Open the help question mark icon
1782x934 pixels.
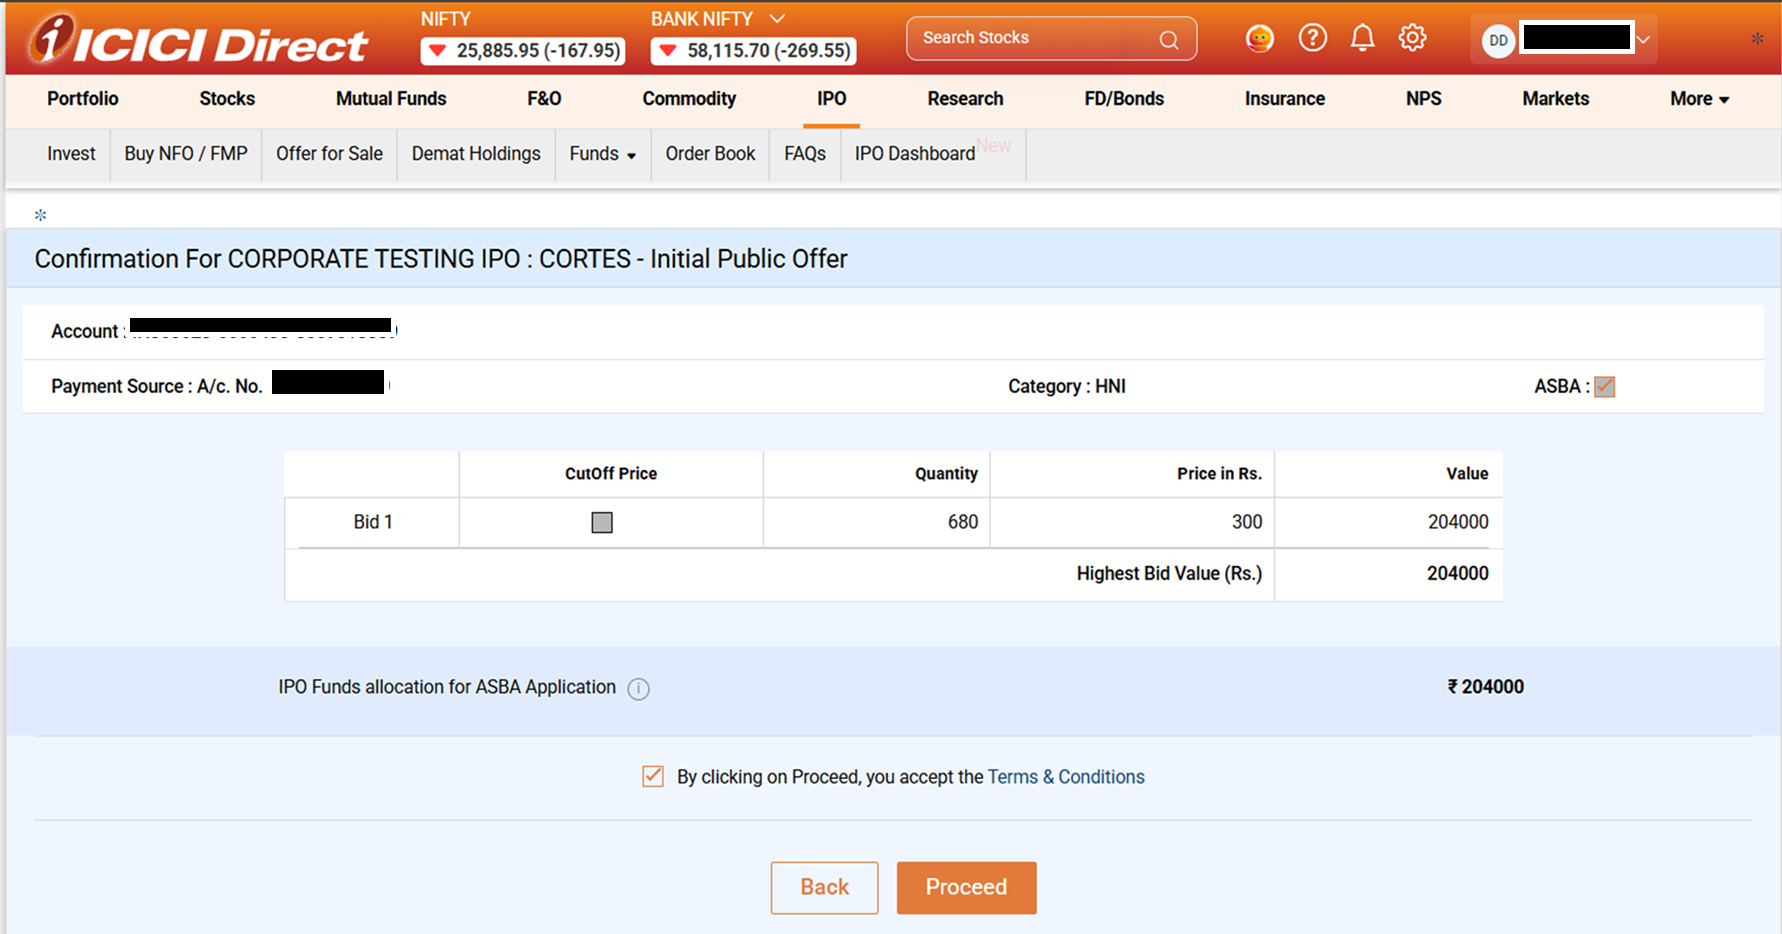tap(1312, 38)
